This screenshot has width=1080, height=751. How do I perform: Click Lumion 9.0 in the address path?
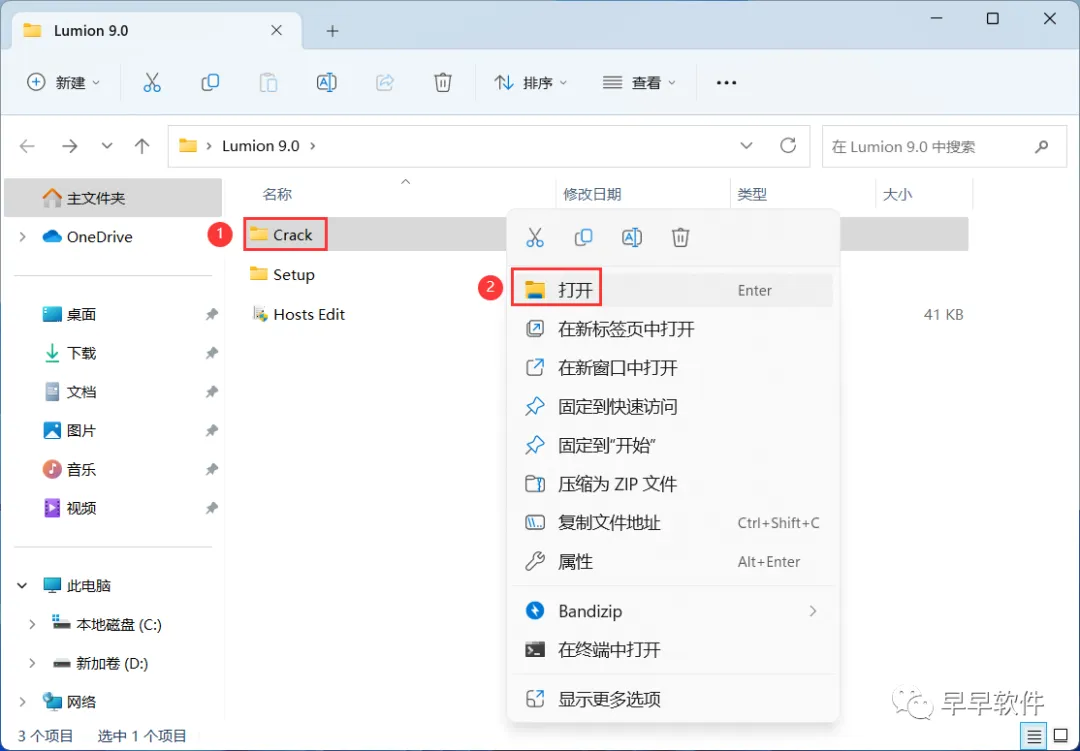pos(260,146)
